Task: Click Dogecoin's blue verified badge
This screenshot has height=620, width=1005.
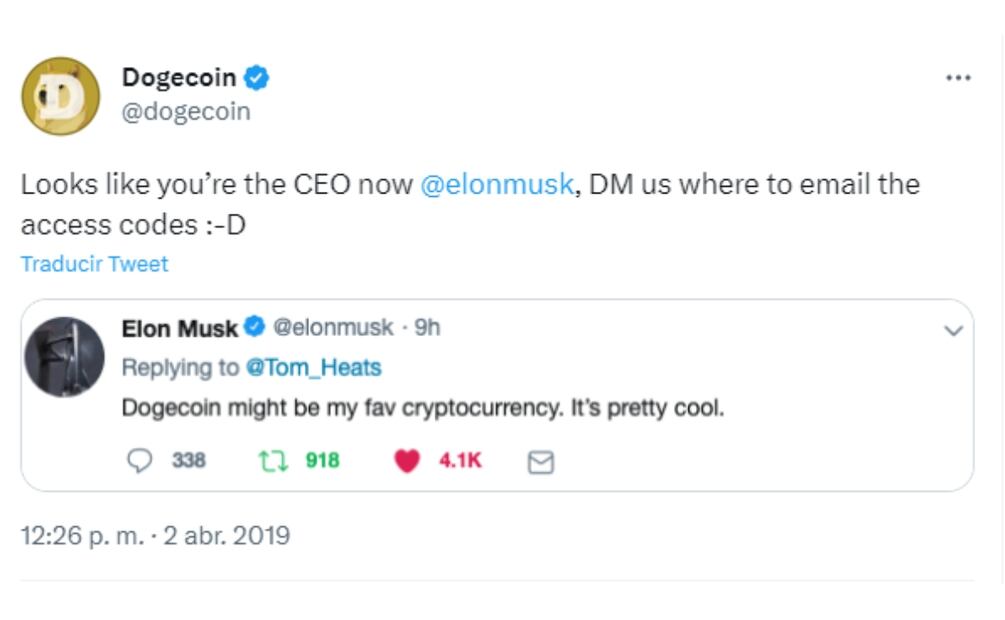Action: (257, 77)
